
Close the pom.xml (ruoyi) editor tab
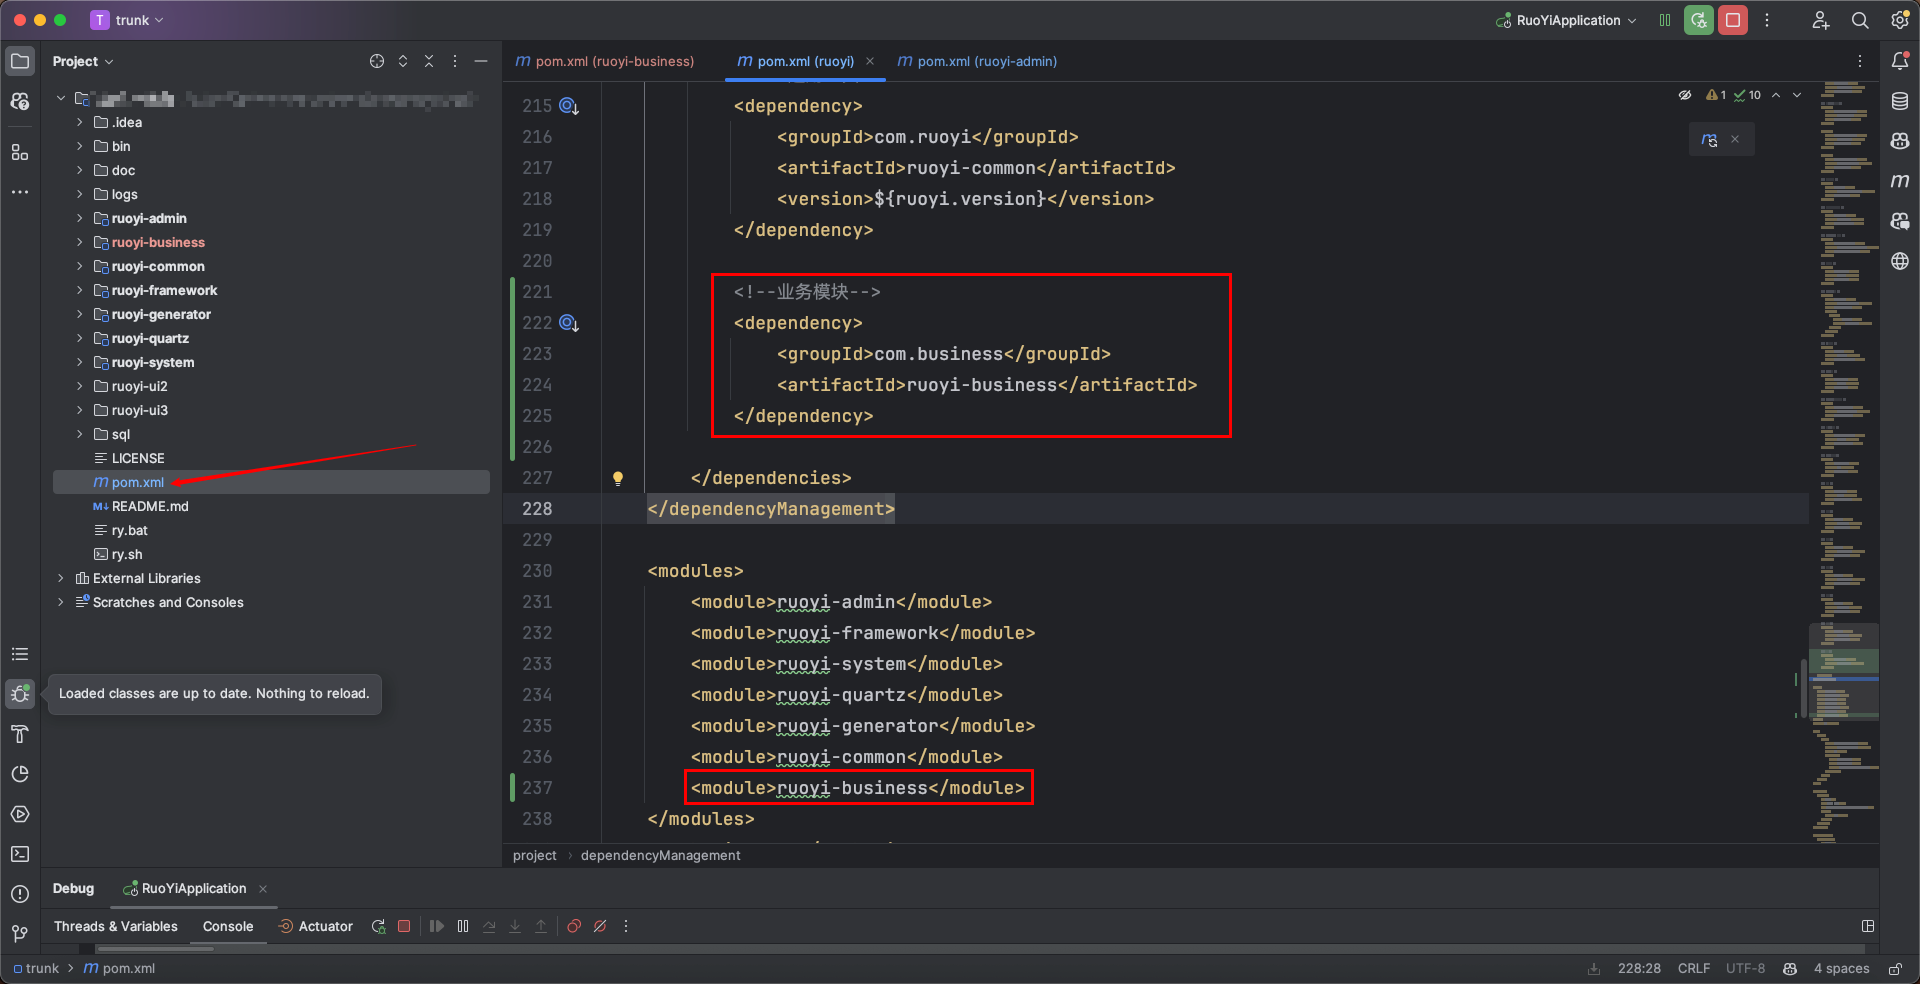pyautogui.click(x=870, y=61)
